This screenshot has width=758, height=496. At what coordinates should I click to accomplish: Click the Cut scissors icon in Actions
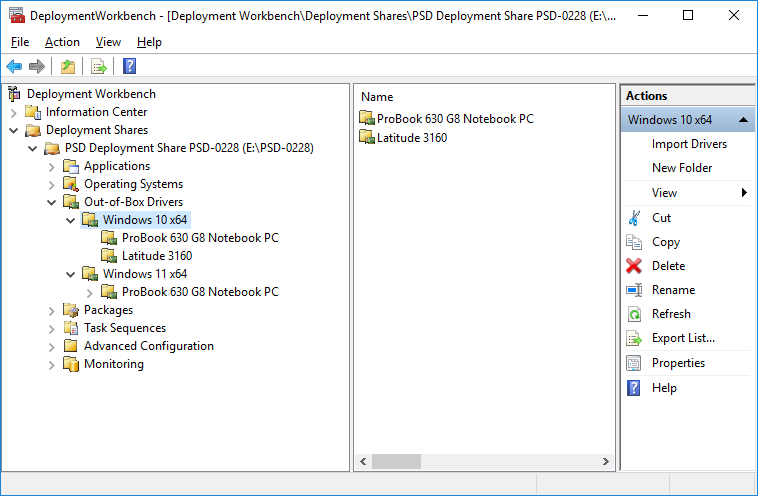634,218
